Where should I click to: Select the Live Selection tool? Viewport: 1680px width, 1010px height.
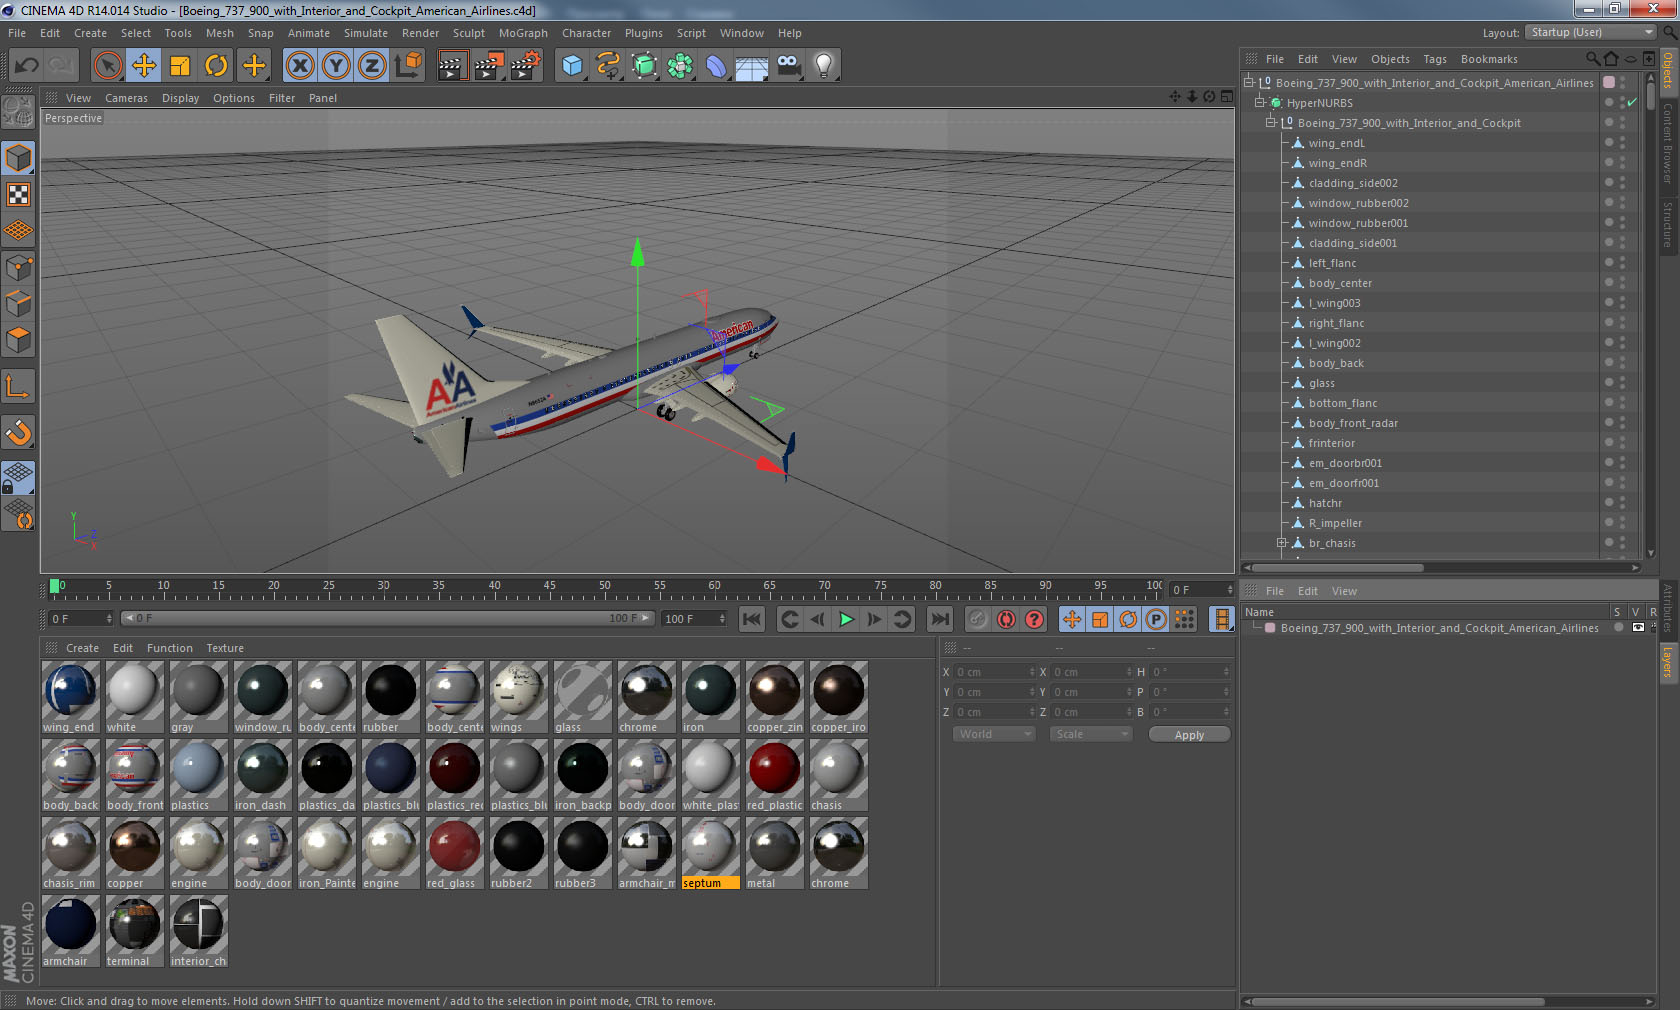(108, 66)
